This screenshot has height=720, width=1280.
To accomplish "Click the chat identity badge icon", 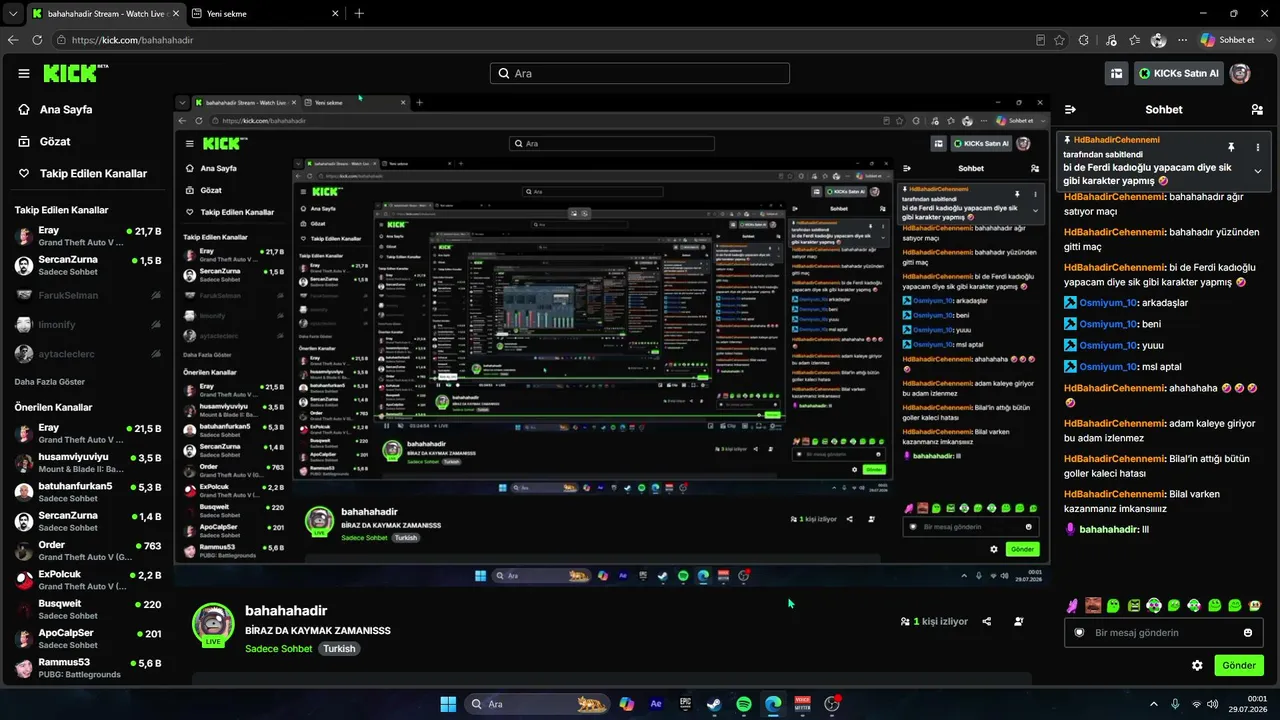I will [1080, 633].
